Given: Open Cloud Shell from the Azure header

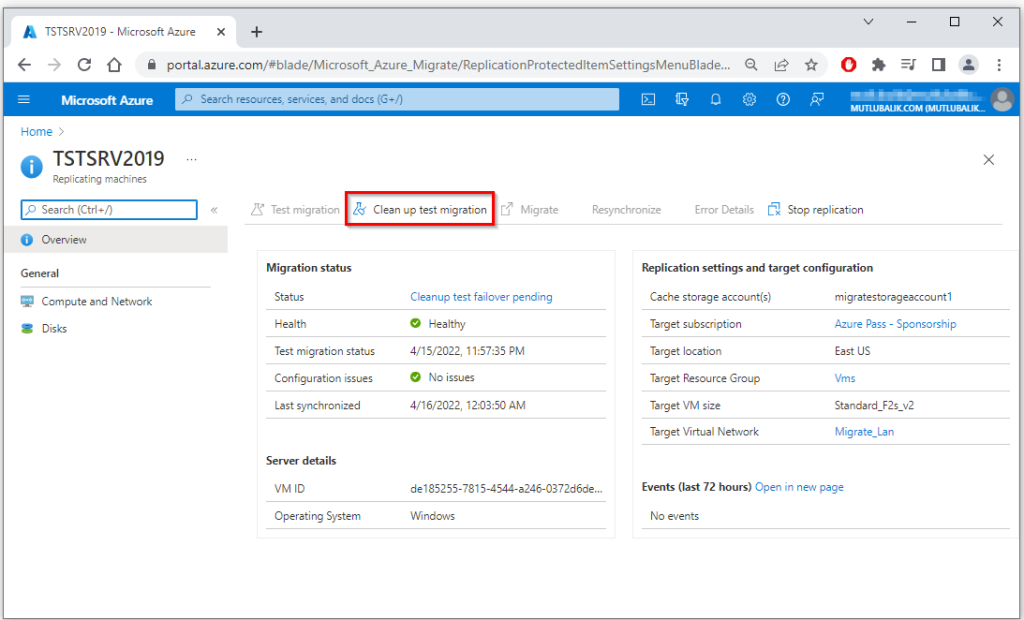Looking at the screenshot, I should click(648, 99).
